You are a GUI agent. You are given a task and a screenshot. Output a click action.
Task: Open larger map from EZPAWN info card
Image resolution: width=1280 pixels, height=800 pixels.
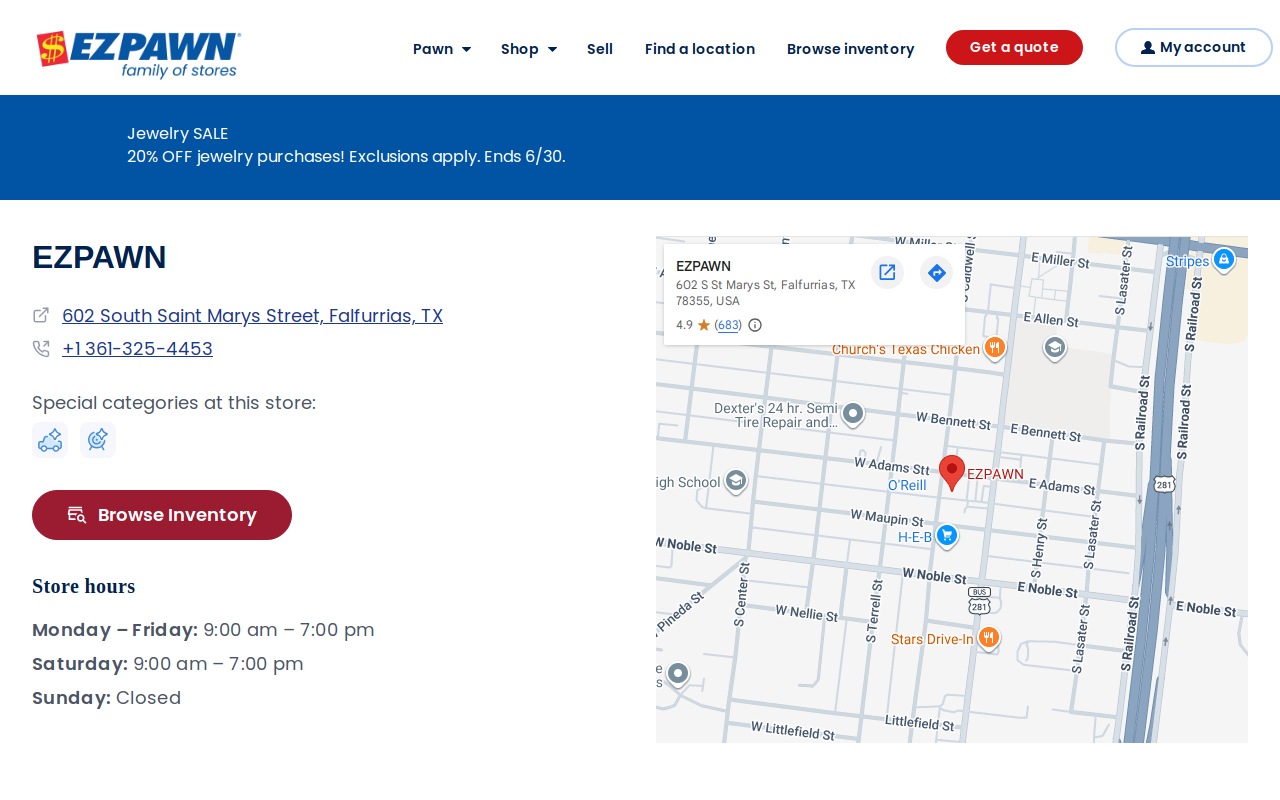coord(887,272)
